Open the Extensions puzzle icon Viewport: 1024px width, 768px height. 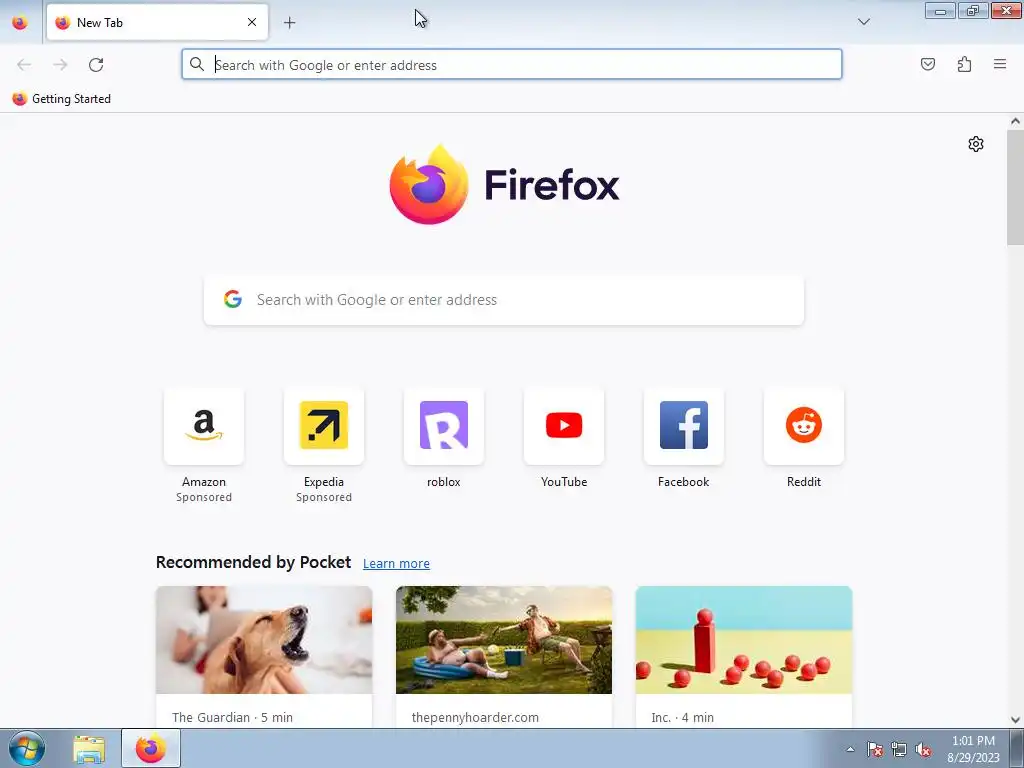964,64
